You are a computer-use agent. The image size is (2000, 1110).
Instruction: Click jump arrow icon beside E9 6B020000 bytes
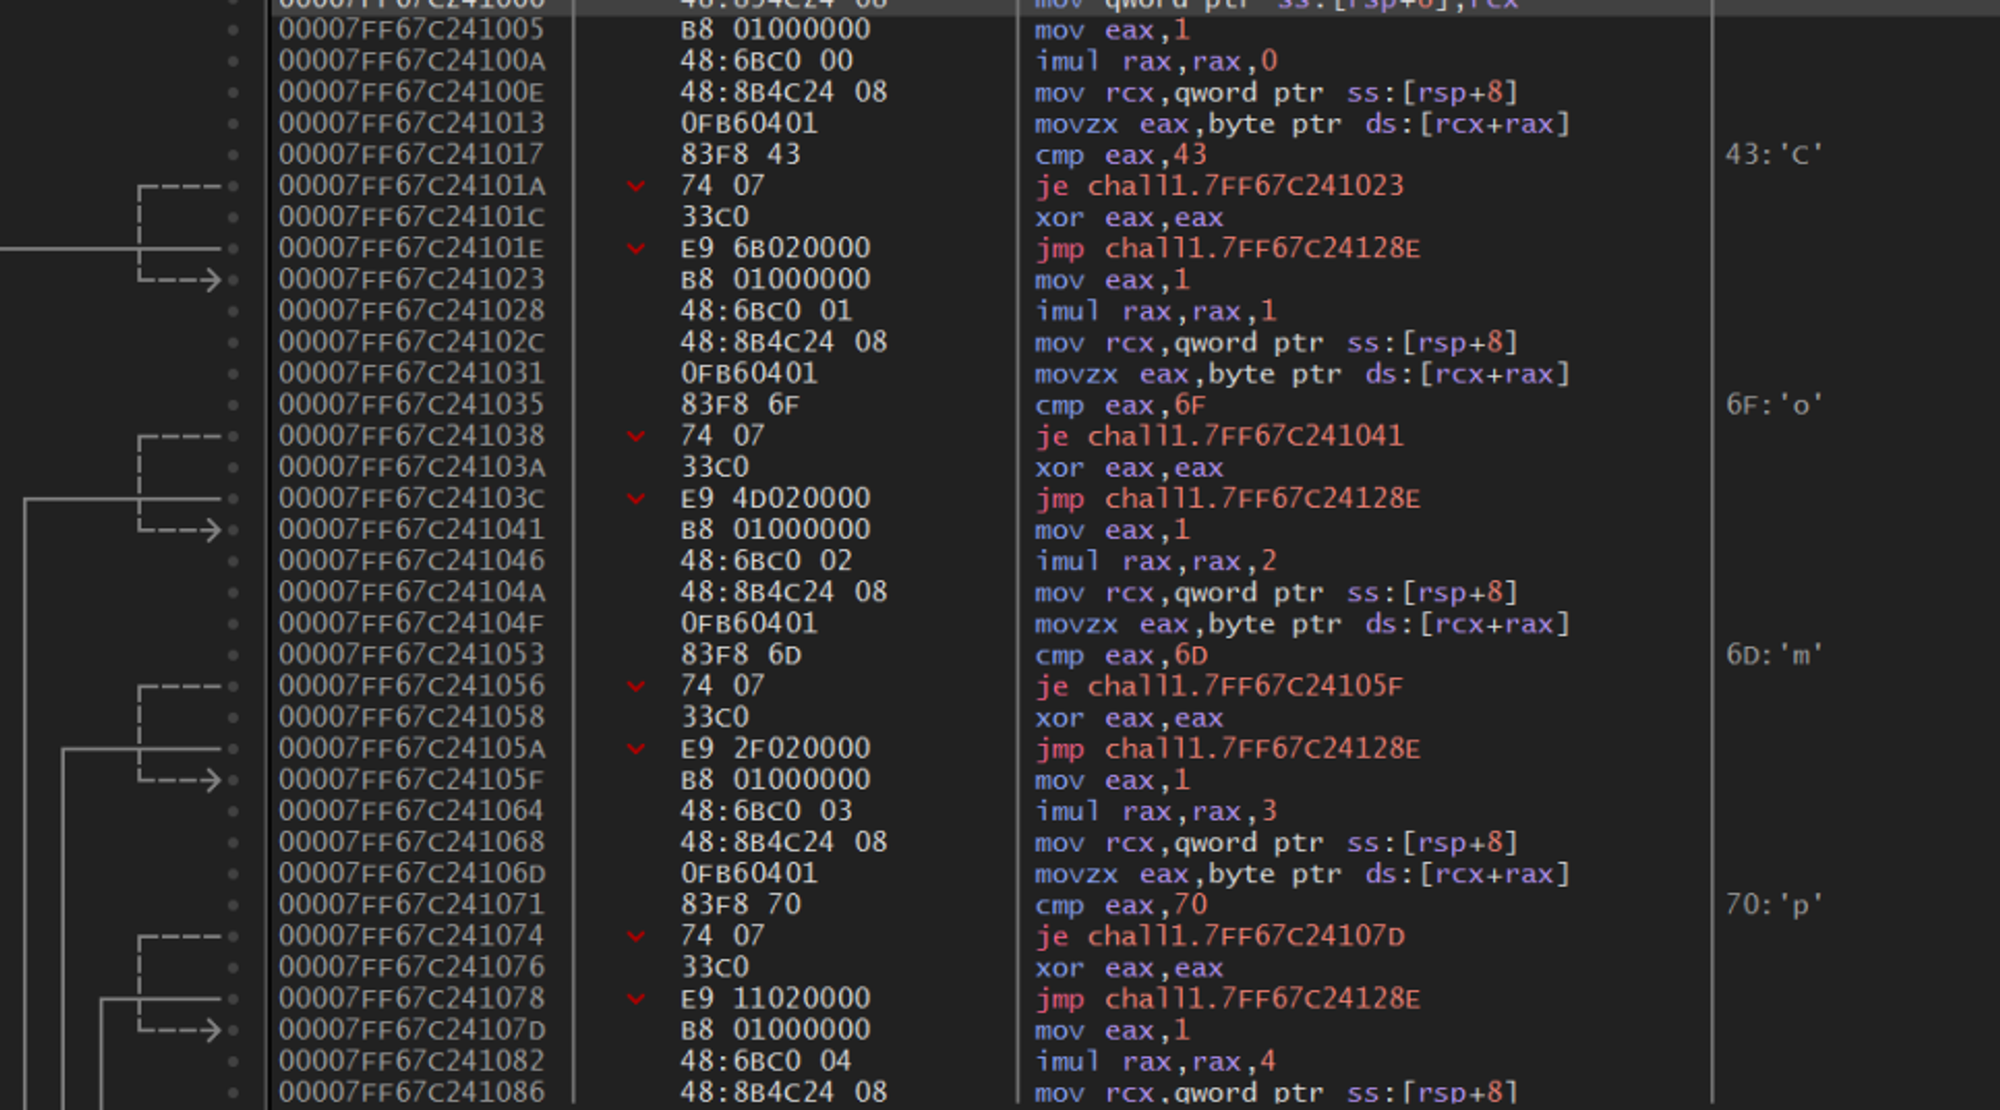(636, 248)
